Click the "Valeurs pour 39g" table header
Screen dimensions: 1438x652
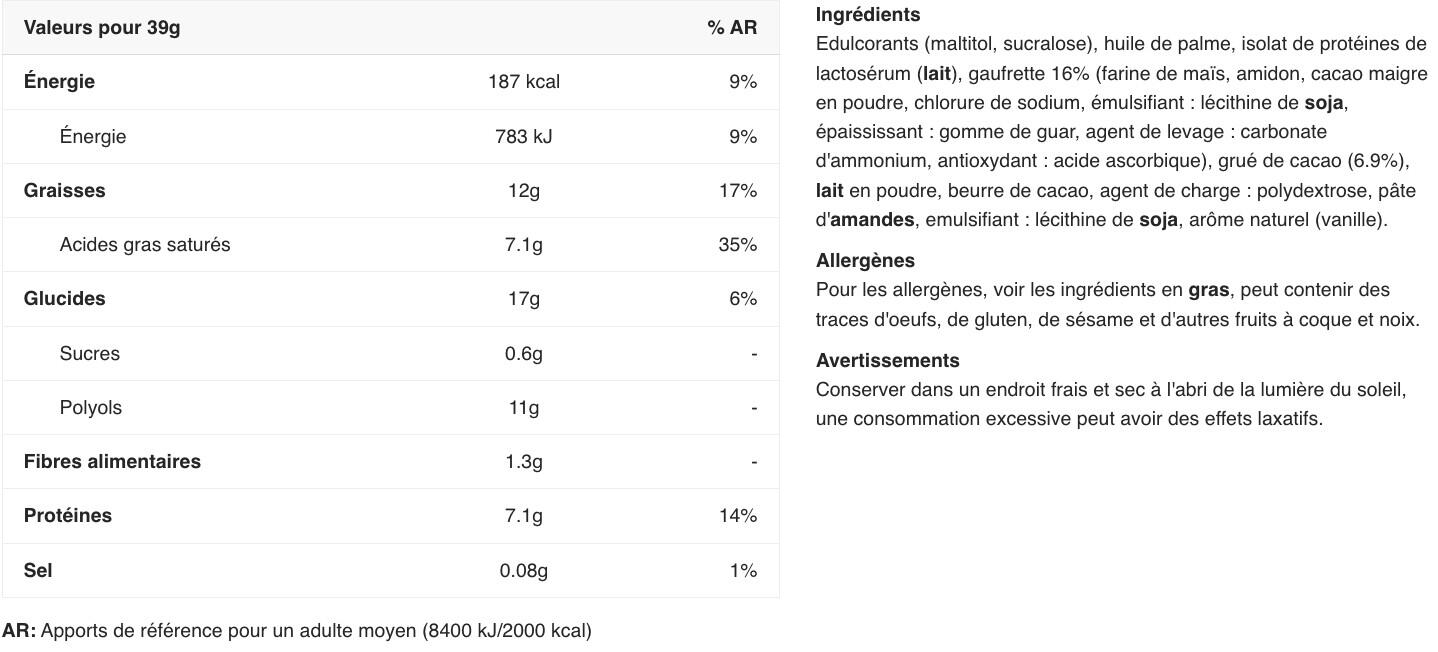coord(102,28)
